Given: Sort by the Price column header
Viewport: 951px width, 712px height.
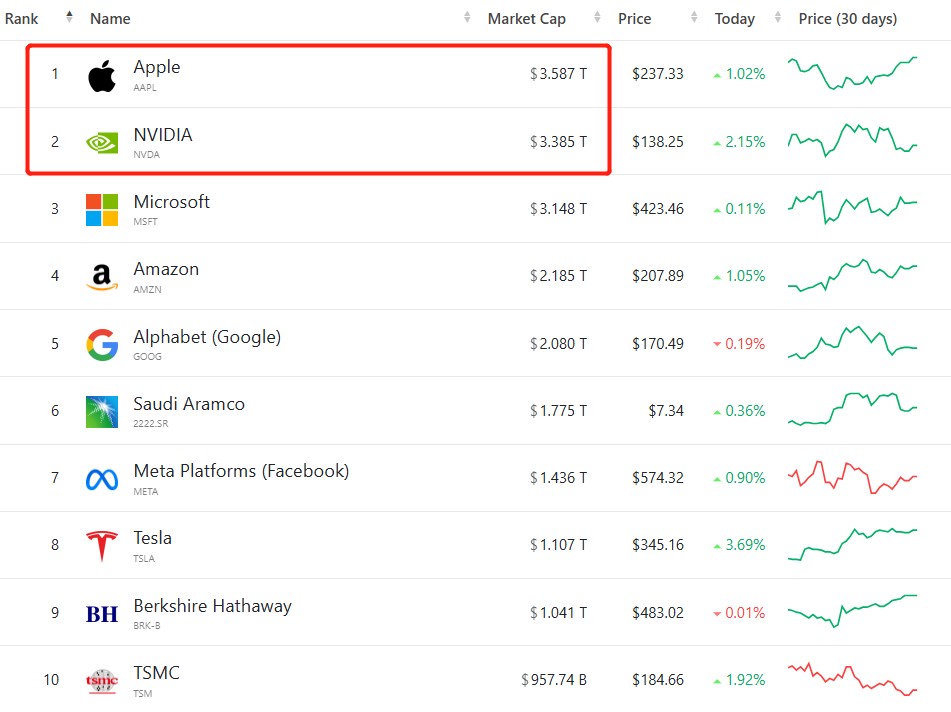Looking at the screenshot, I should [634, 19].
